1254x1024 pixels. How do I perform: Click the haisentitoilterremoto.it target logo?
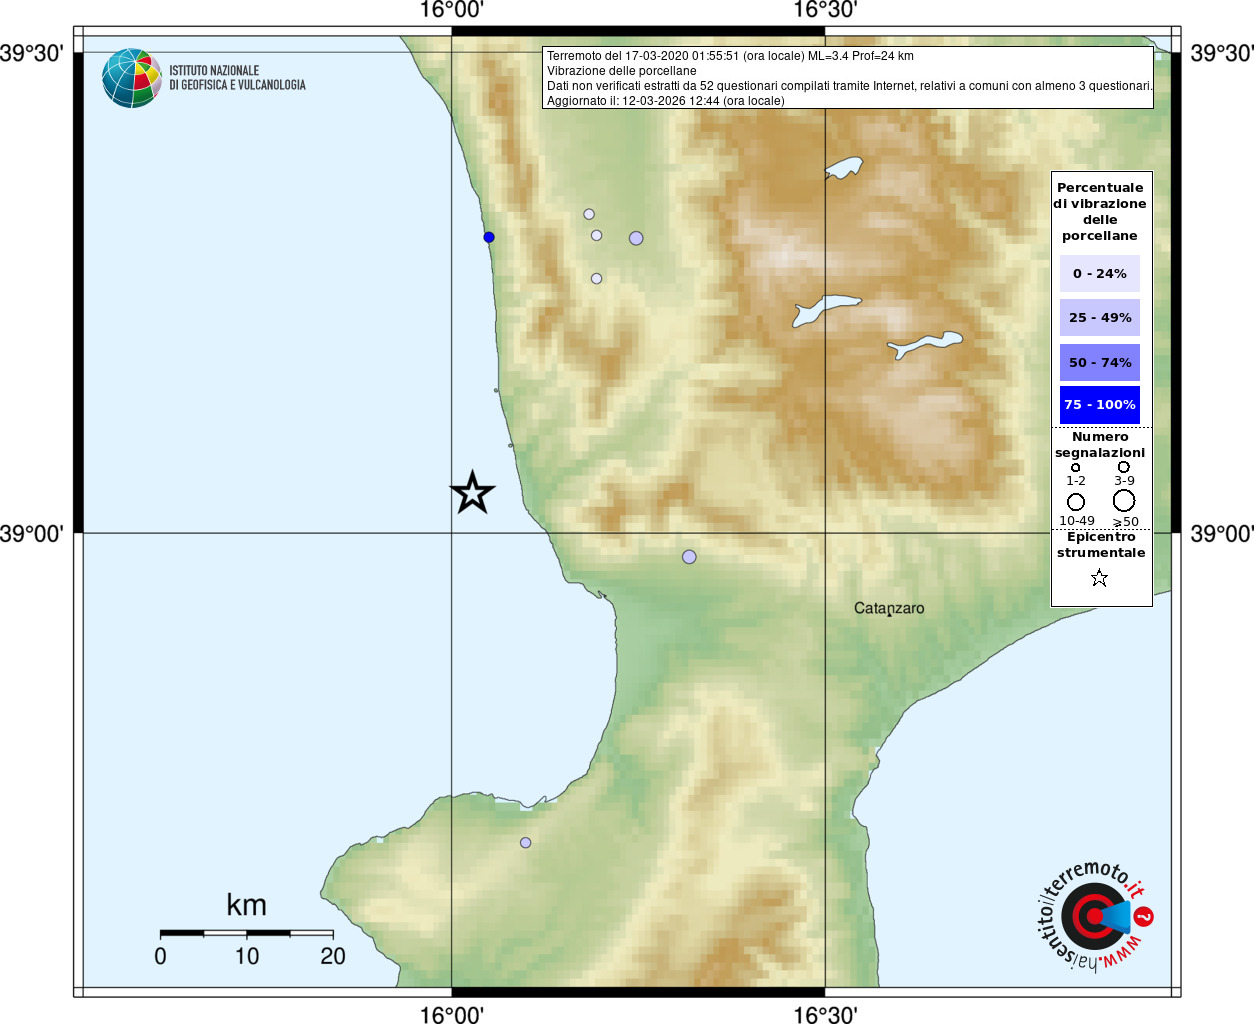coord(1094,916)
